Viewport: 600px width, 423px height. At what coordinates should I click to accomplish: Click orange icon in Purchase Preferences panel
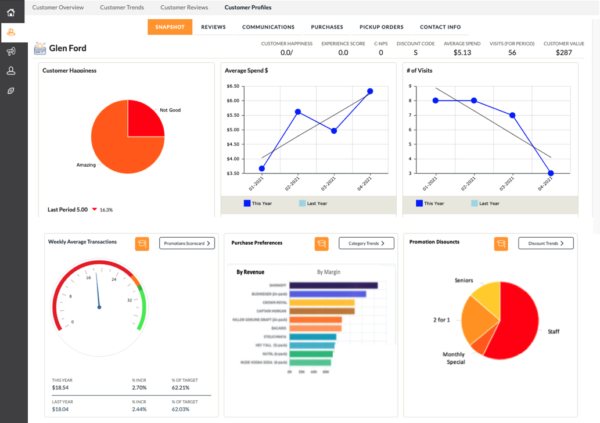point(321,243)
